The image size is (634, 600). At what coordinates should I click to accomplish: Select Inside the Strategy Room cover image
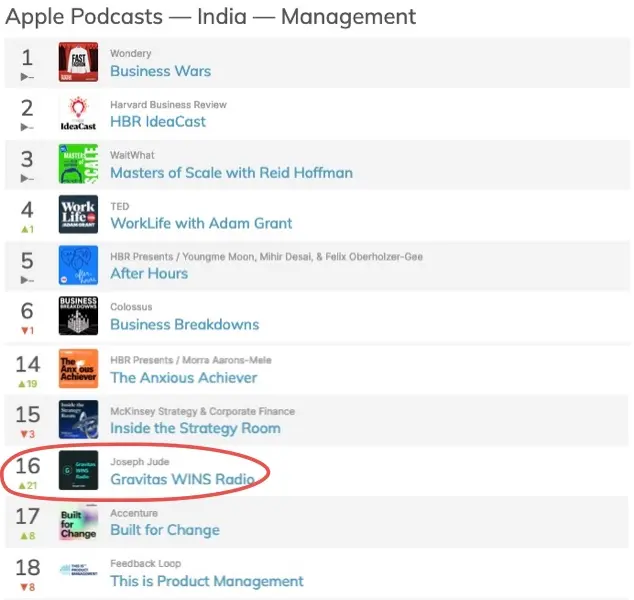tap(78, 420)
